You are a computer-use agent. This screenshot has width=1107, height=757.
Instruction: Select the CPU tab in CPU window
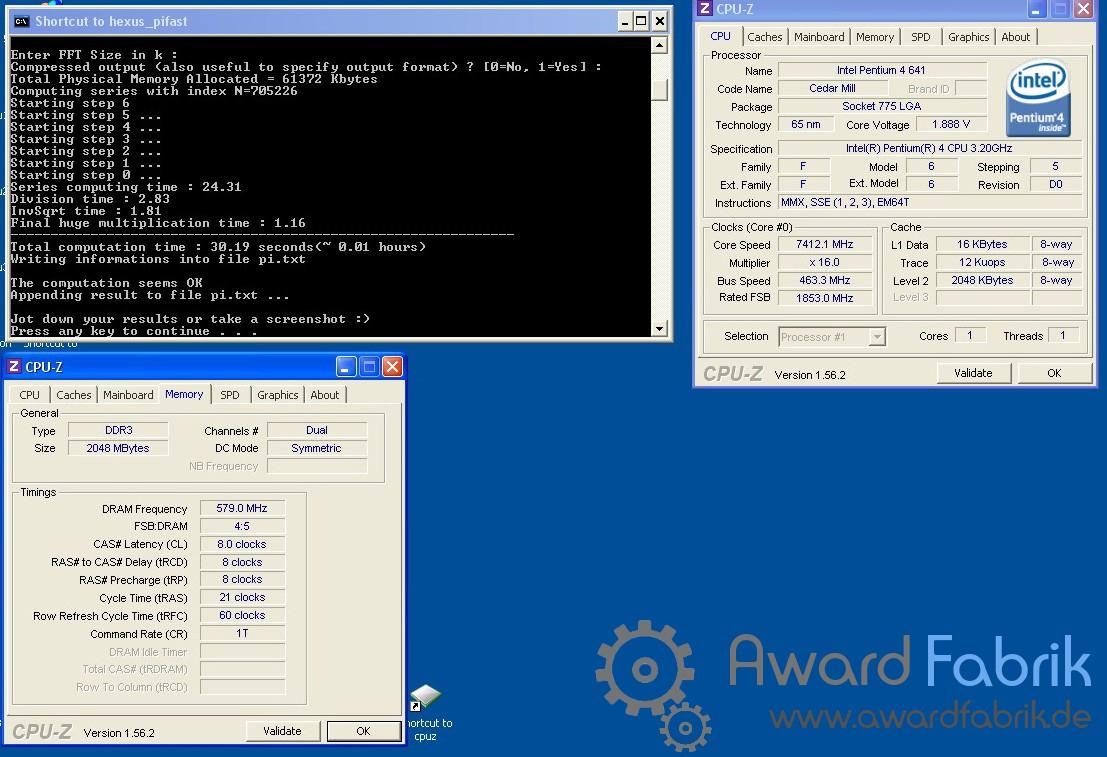720,36
